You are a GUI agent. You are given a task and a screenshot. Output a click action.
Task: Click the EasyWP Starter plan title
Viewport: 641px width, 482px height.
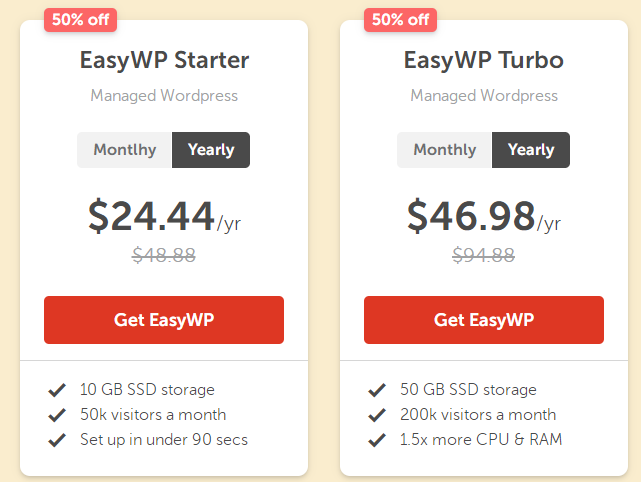(164, 60)
